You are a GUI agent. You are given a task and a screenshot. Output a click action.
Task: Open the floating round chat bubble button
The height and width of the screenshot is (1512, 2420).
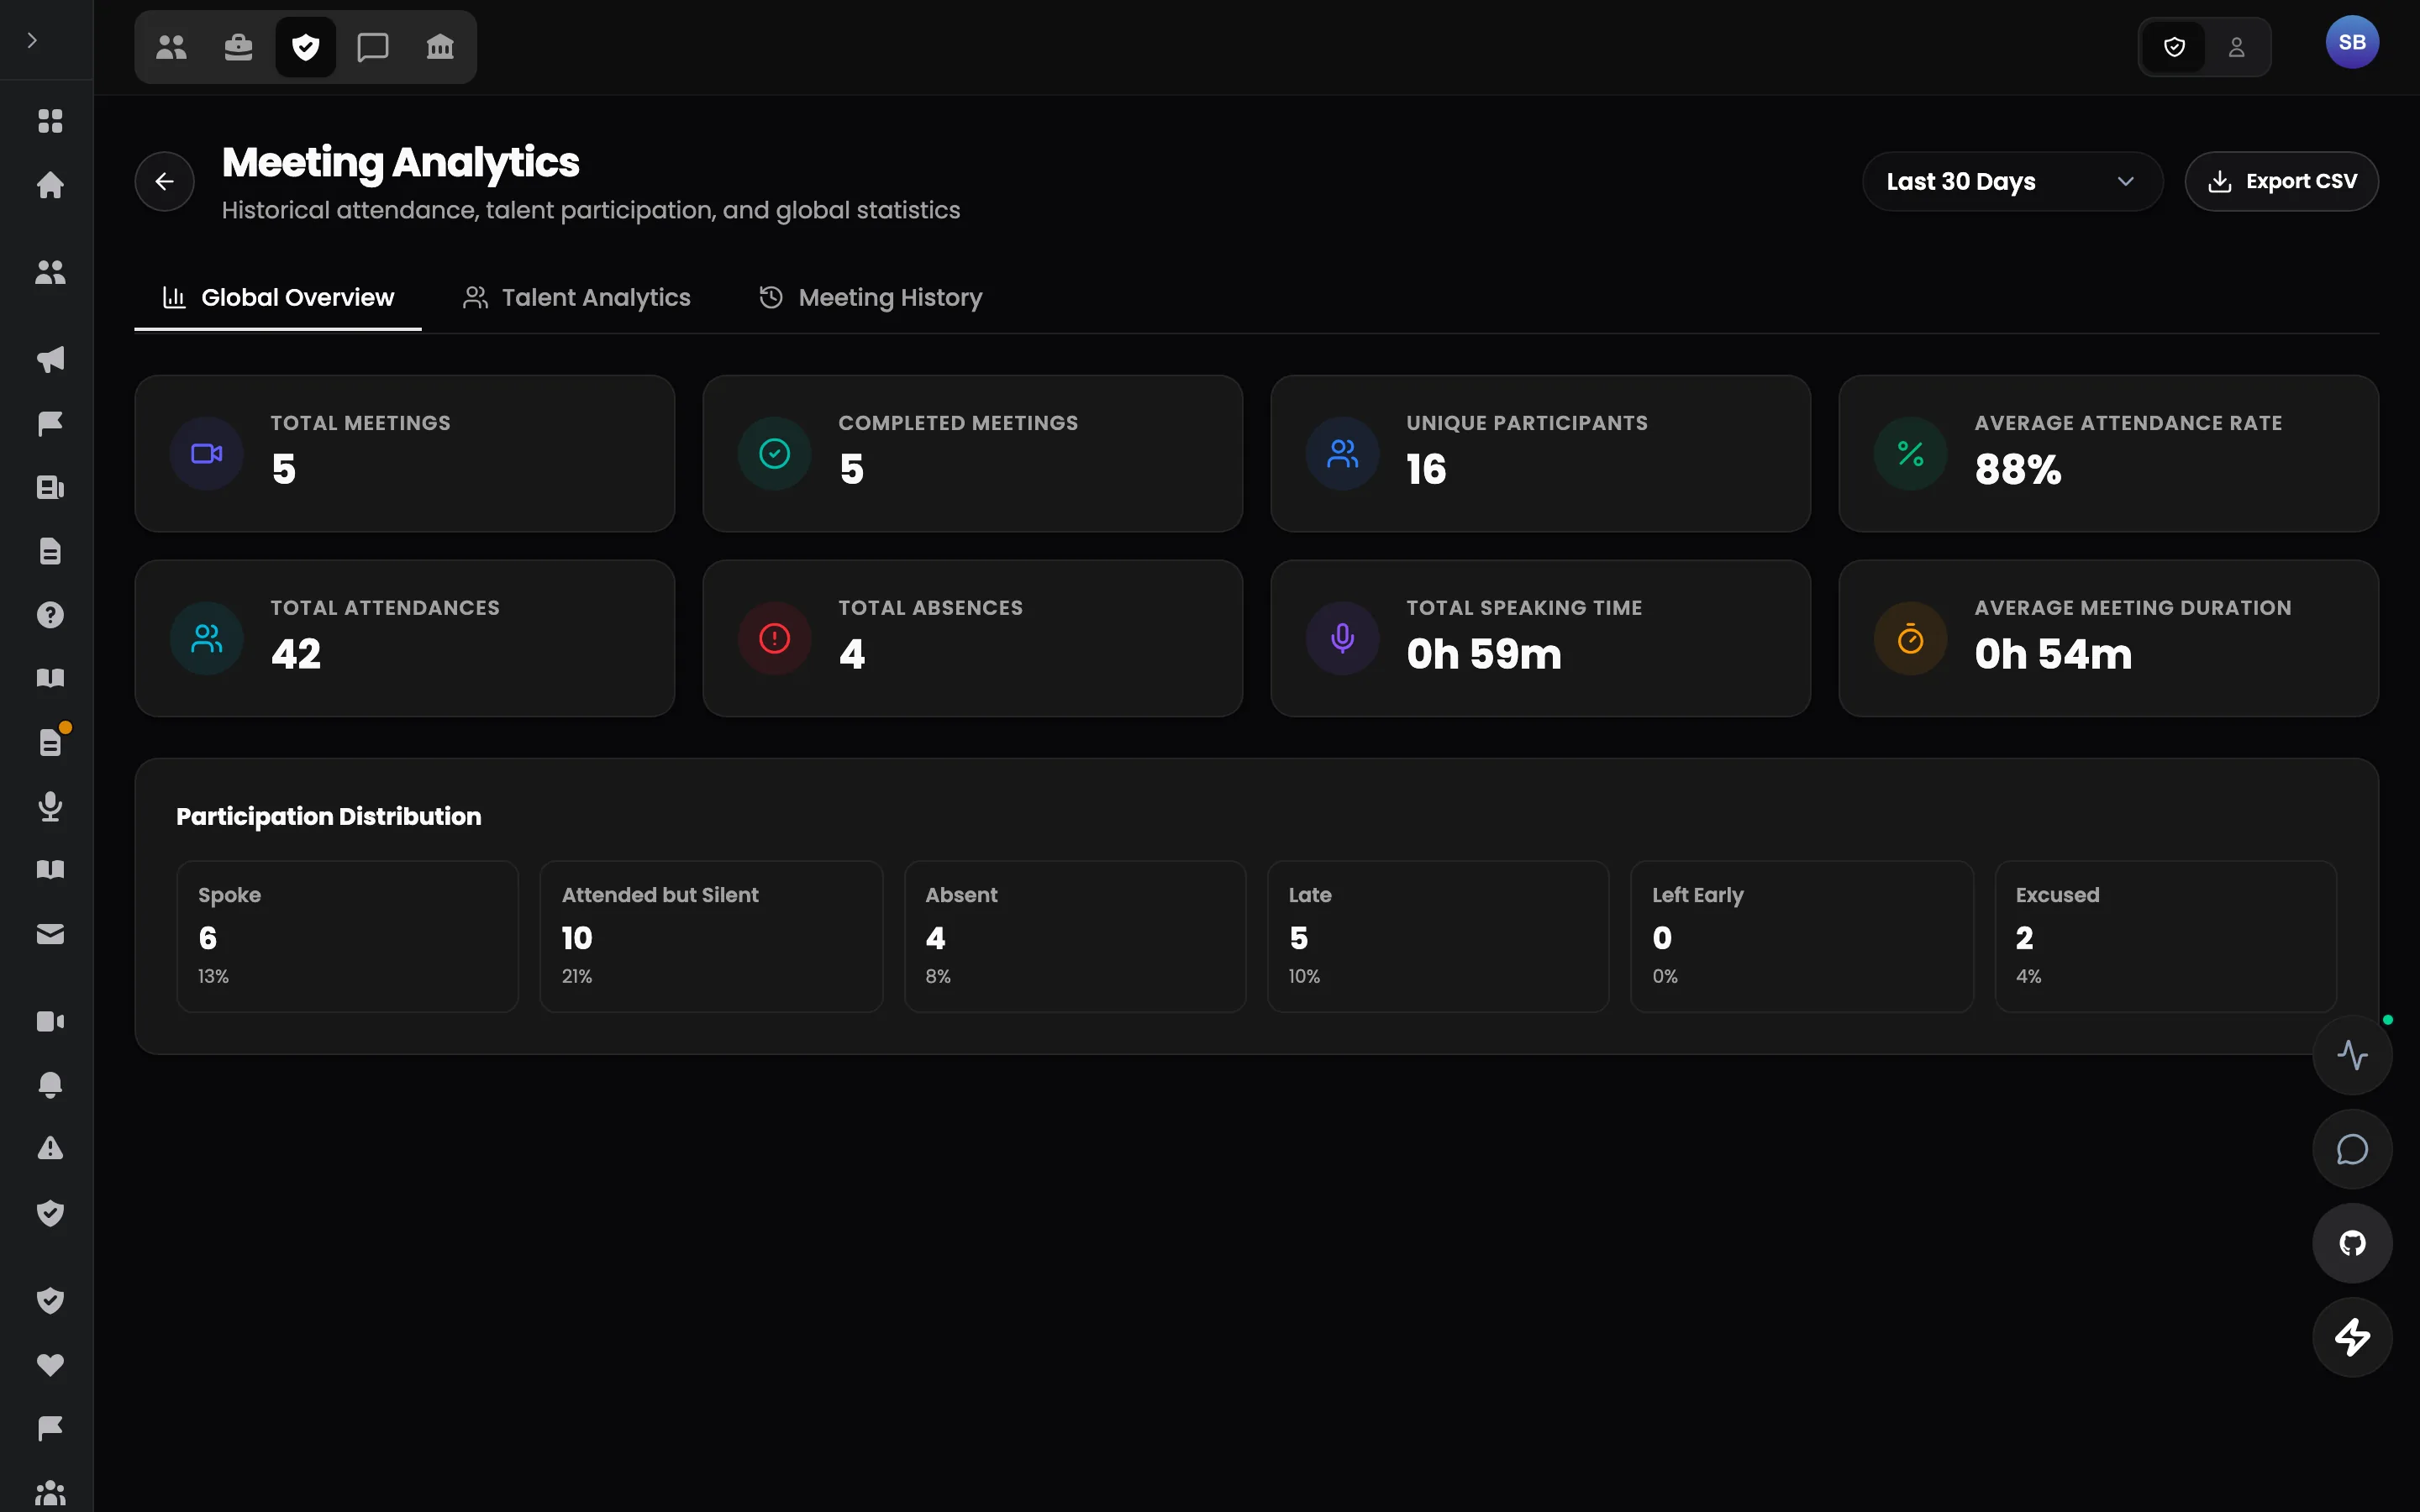click(2352, 1149)
